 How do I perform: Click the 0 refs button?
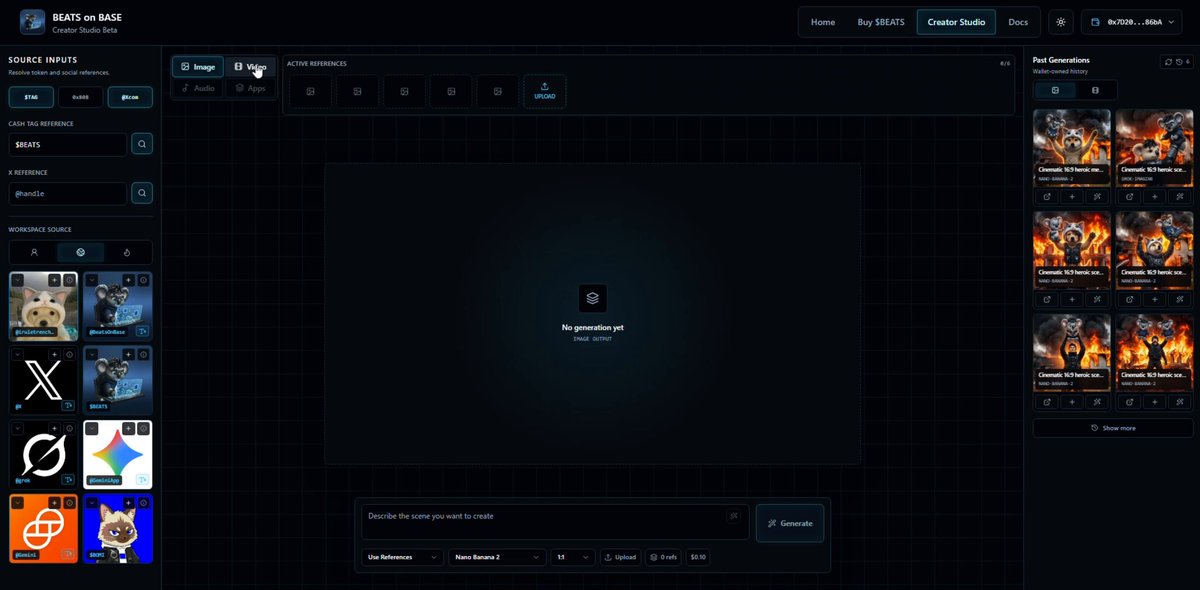663,557
